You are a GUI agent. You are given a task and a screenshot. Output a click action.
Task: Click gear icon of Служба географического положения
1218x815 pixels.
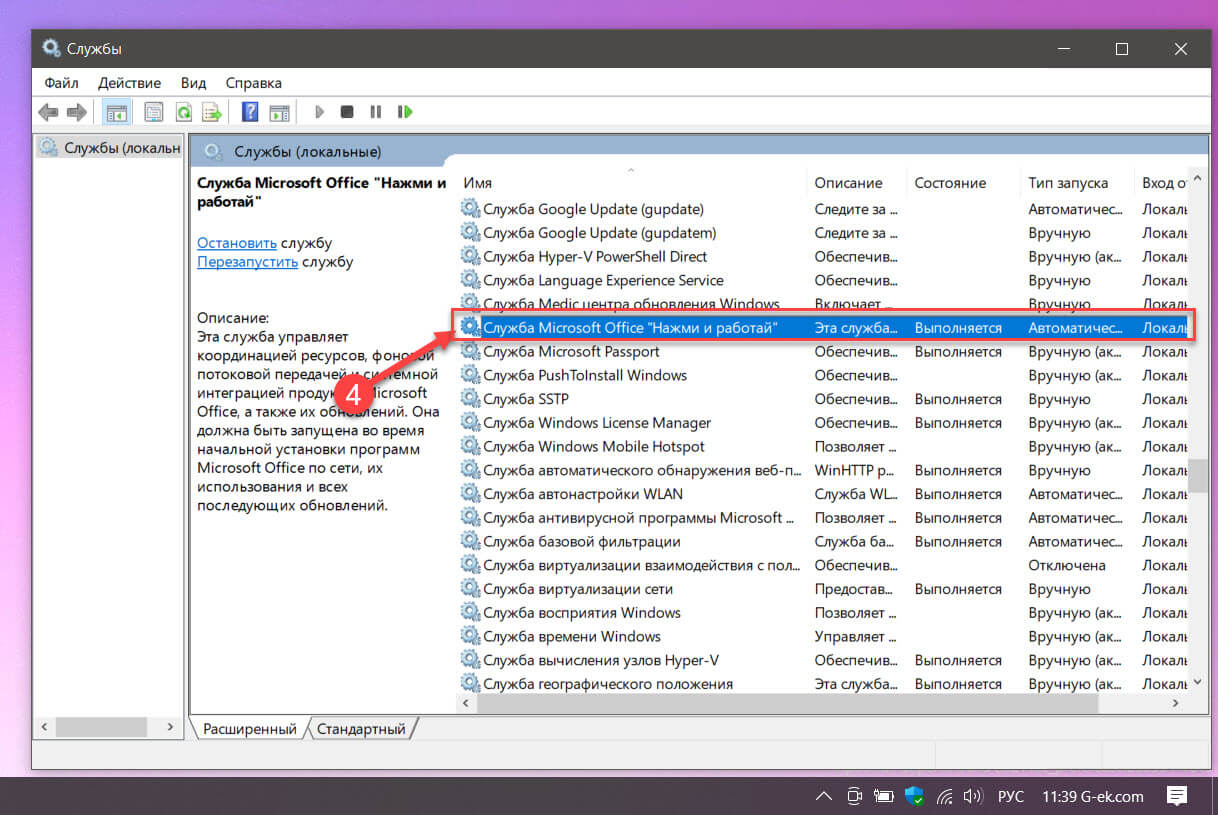(470, 684)
